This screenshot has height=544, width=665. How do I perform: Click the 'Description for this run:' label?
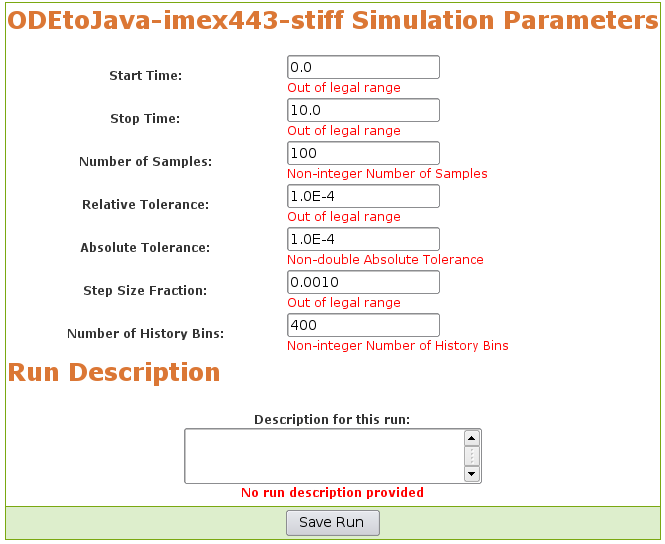[332, 420]
